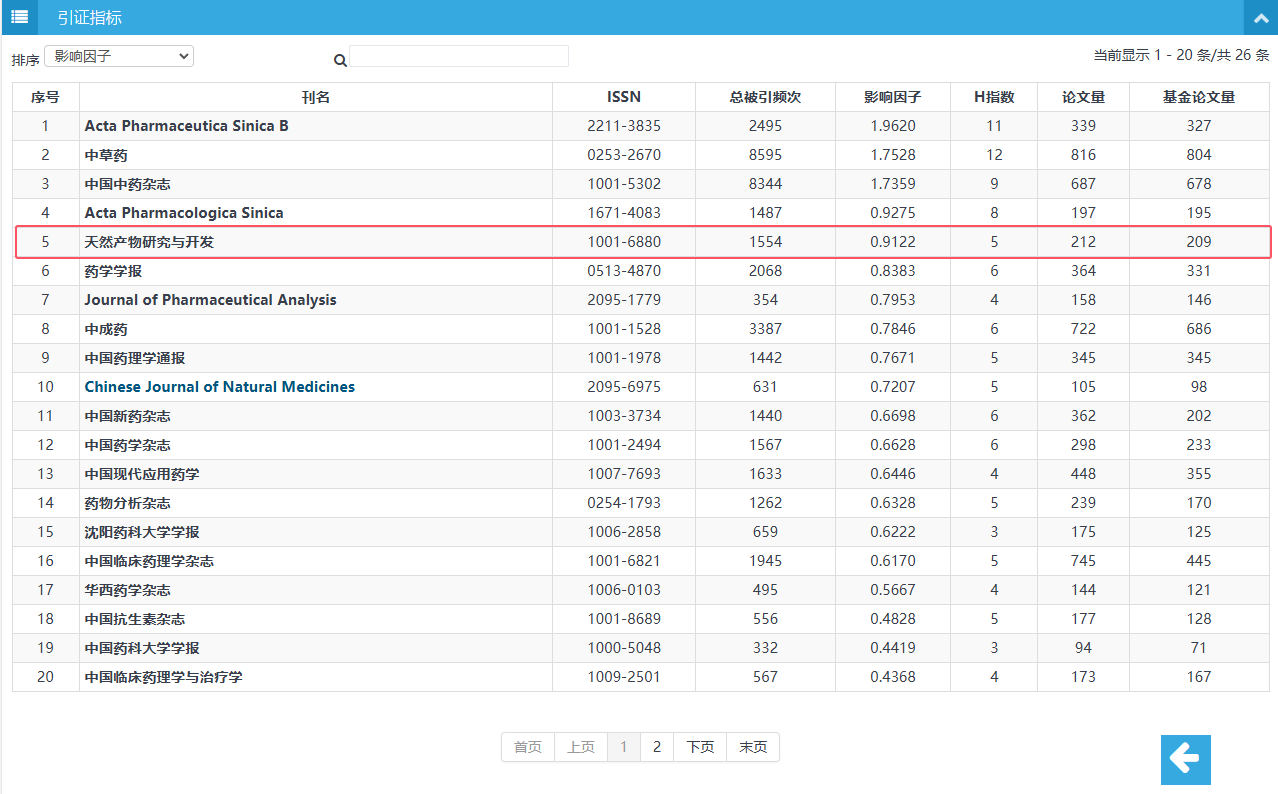Click the magnifier search icon
The height and width of the screenshot is (794, 1278).
(x=340, y=60)
